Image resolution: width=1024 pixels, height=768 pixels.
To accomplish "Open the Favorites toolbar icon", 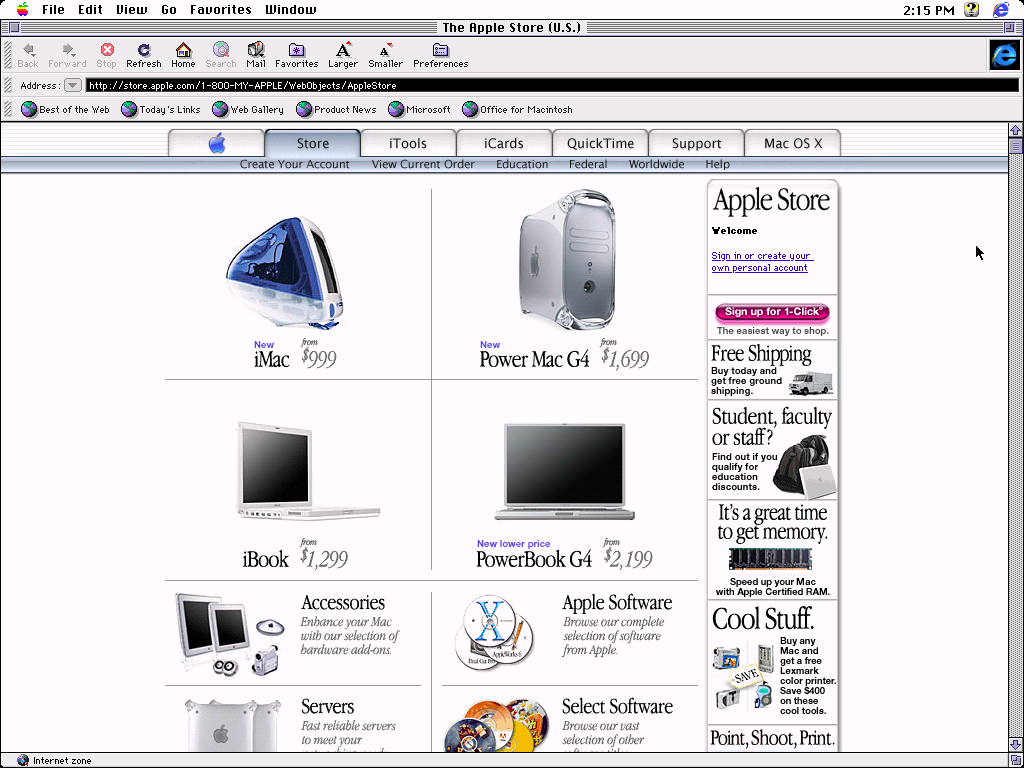I will 296,50.
